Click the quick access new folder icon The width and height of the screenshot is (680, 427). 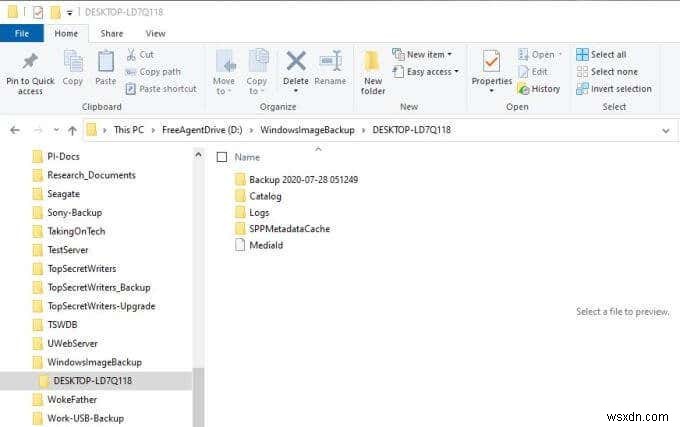tap(56, 13)
